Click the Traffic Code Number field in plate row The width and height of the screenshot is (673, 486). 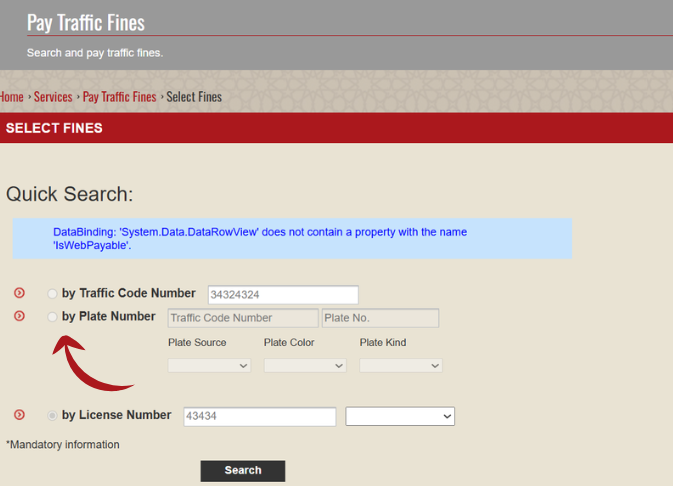click(x=242, y=318)
